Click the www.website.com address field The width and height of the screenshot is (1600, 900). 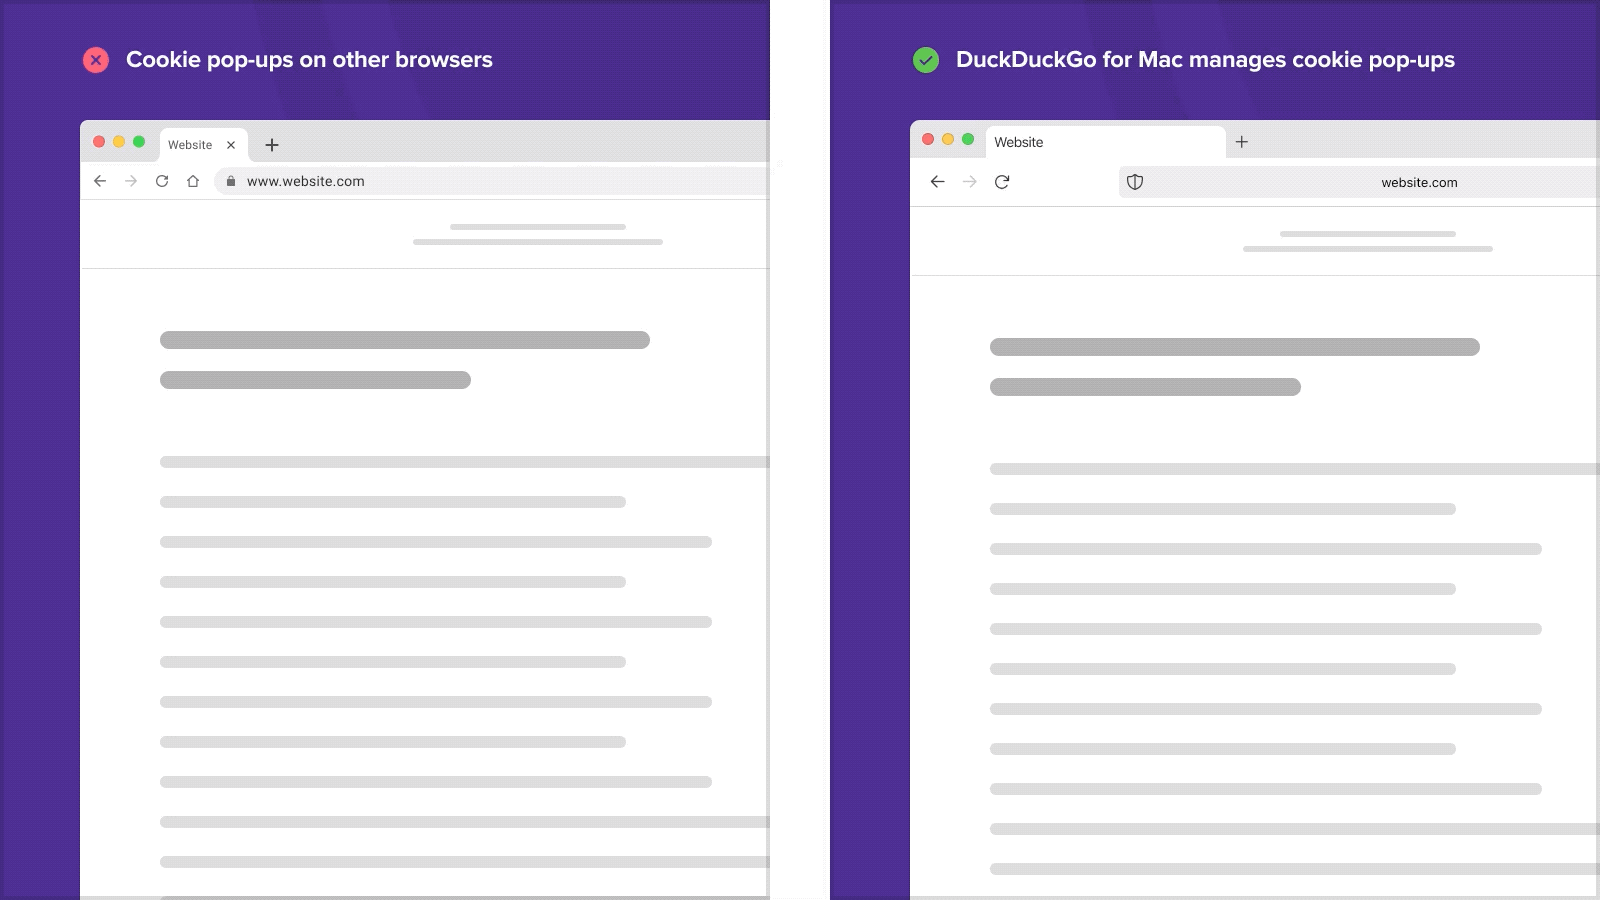(x=305, y=181)
